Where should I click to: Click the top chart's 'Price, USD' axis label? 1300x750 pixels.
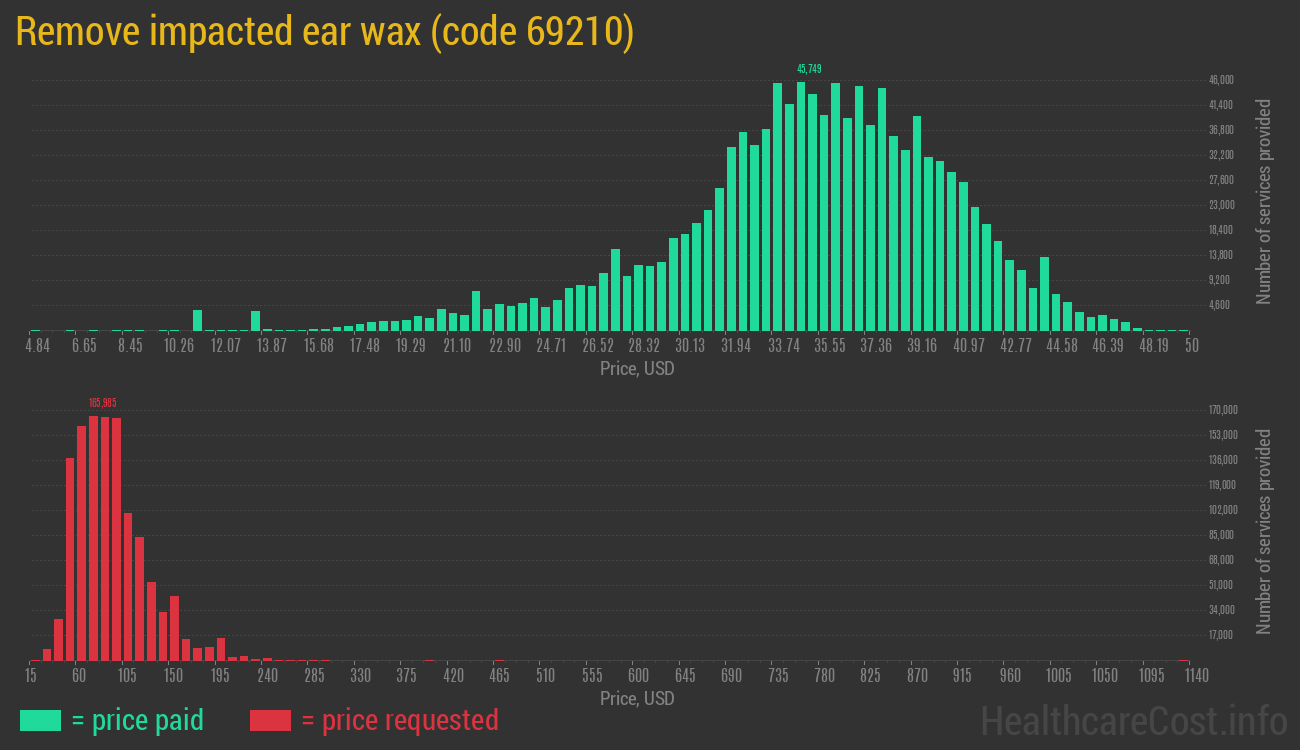click(x=637, y=369)
